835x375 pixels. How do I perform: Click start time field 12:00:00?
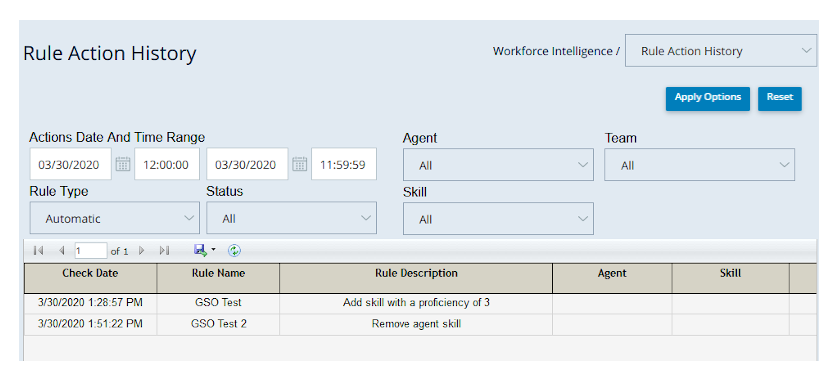coord(167,164)
